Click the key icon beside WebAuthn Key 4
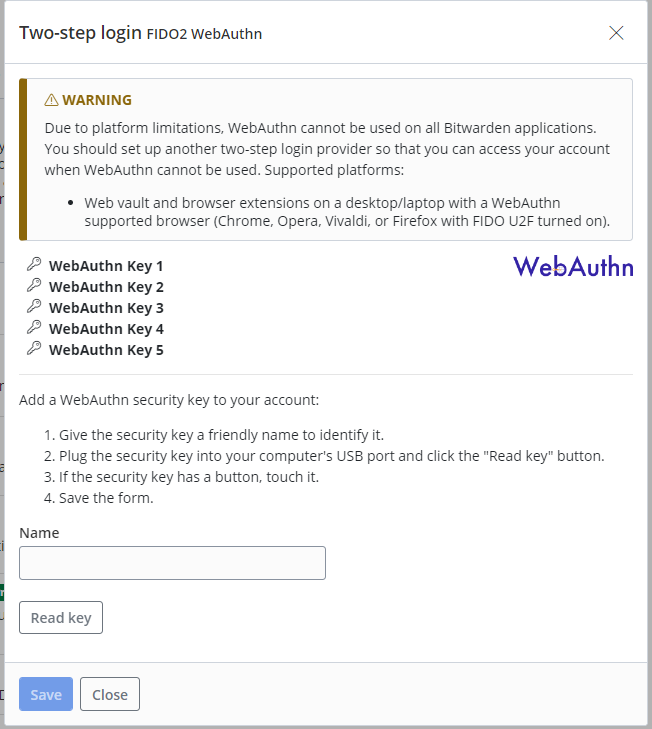 pyautogui.click(x=34, y=328)
